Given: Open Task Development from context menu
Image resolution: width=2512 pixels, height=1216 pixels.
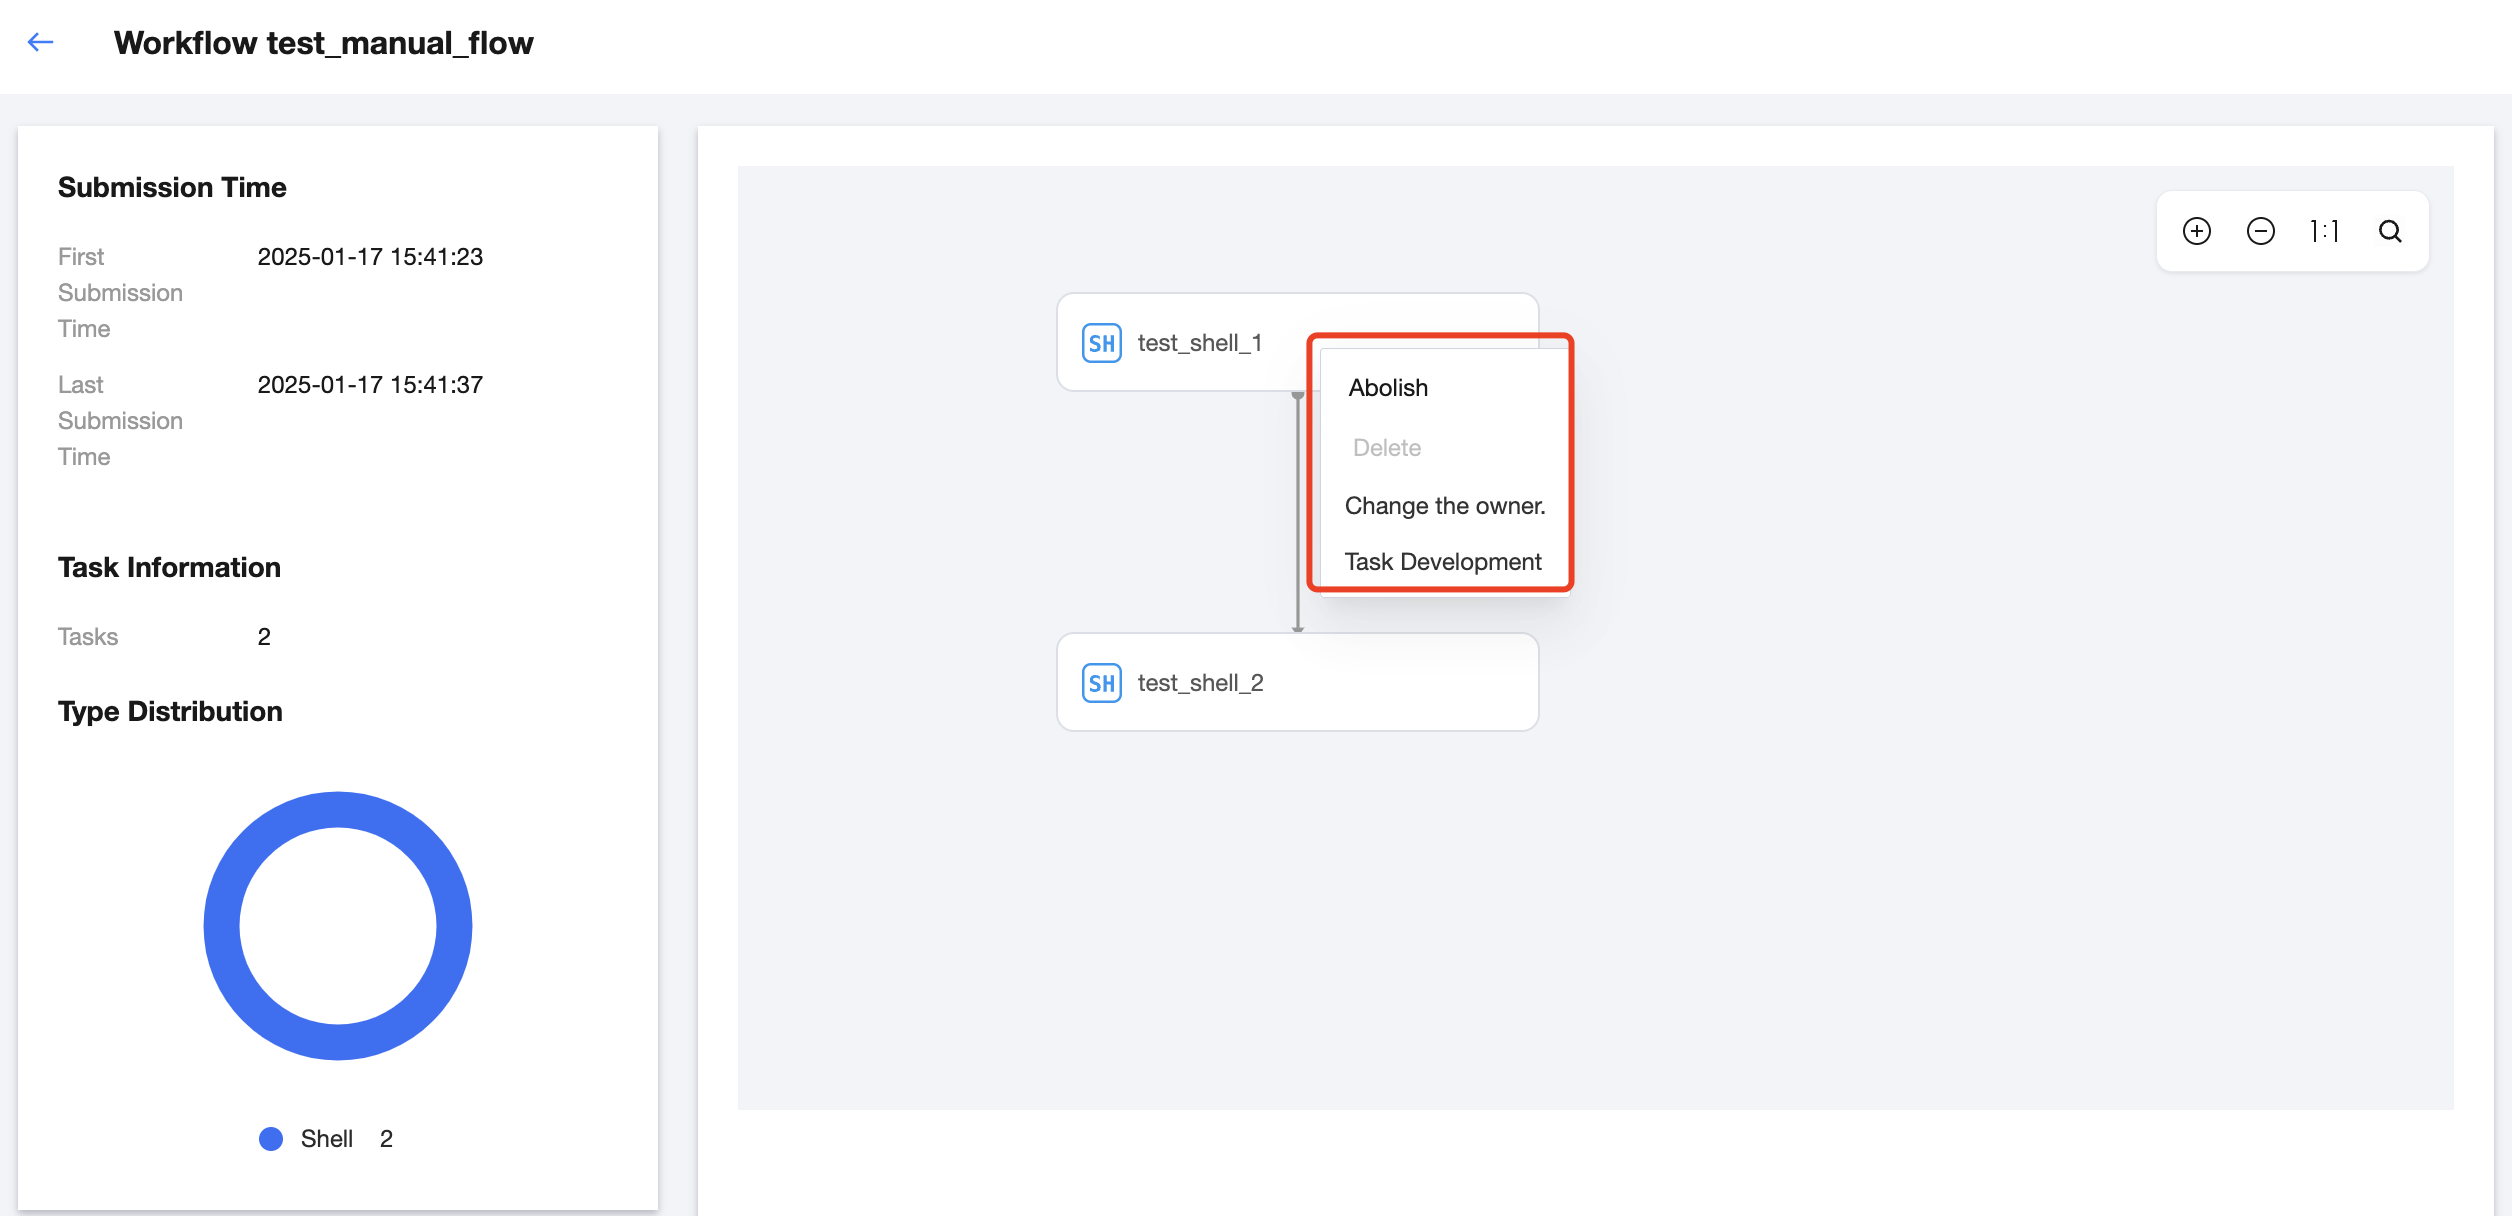Looking at the screenshot, I should click(1442, 562).
